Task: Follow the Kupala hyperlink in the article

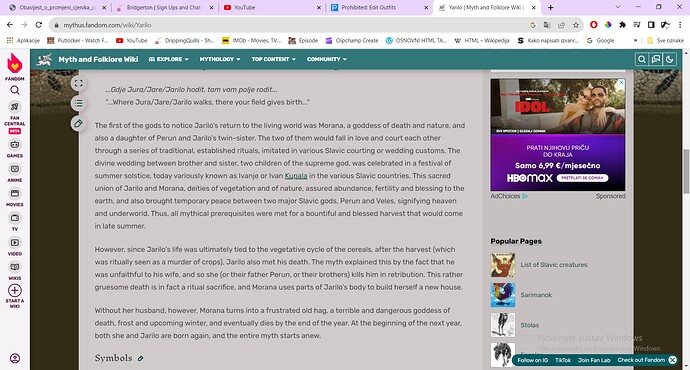Action: [x=296, y=176]
